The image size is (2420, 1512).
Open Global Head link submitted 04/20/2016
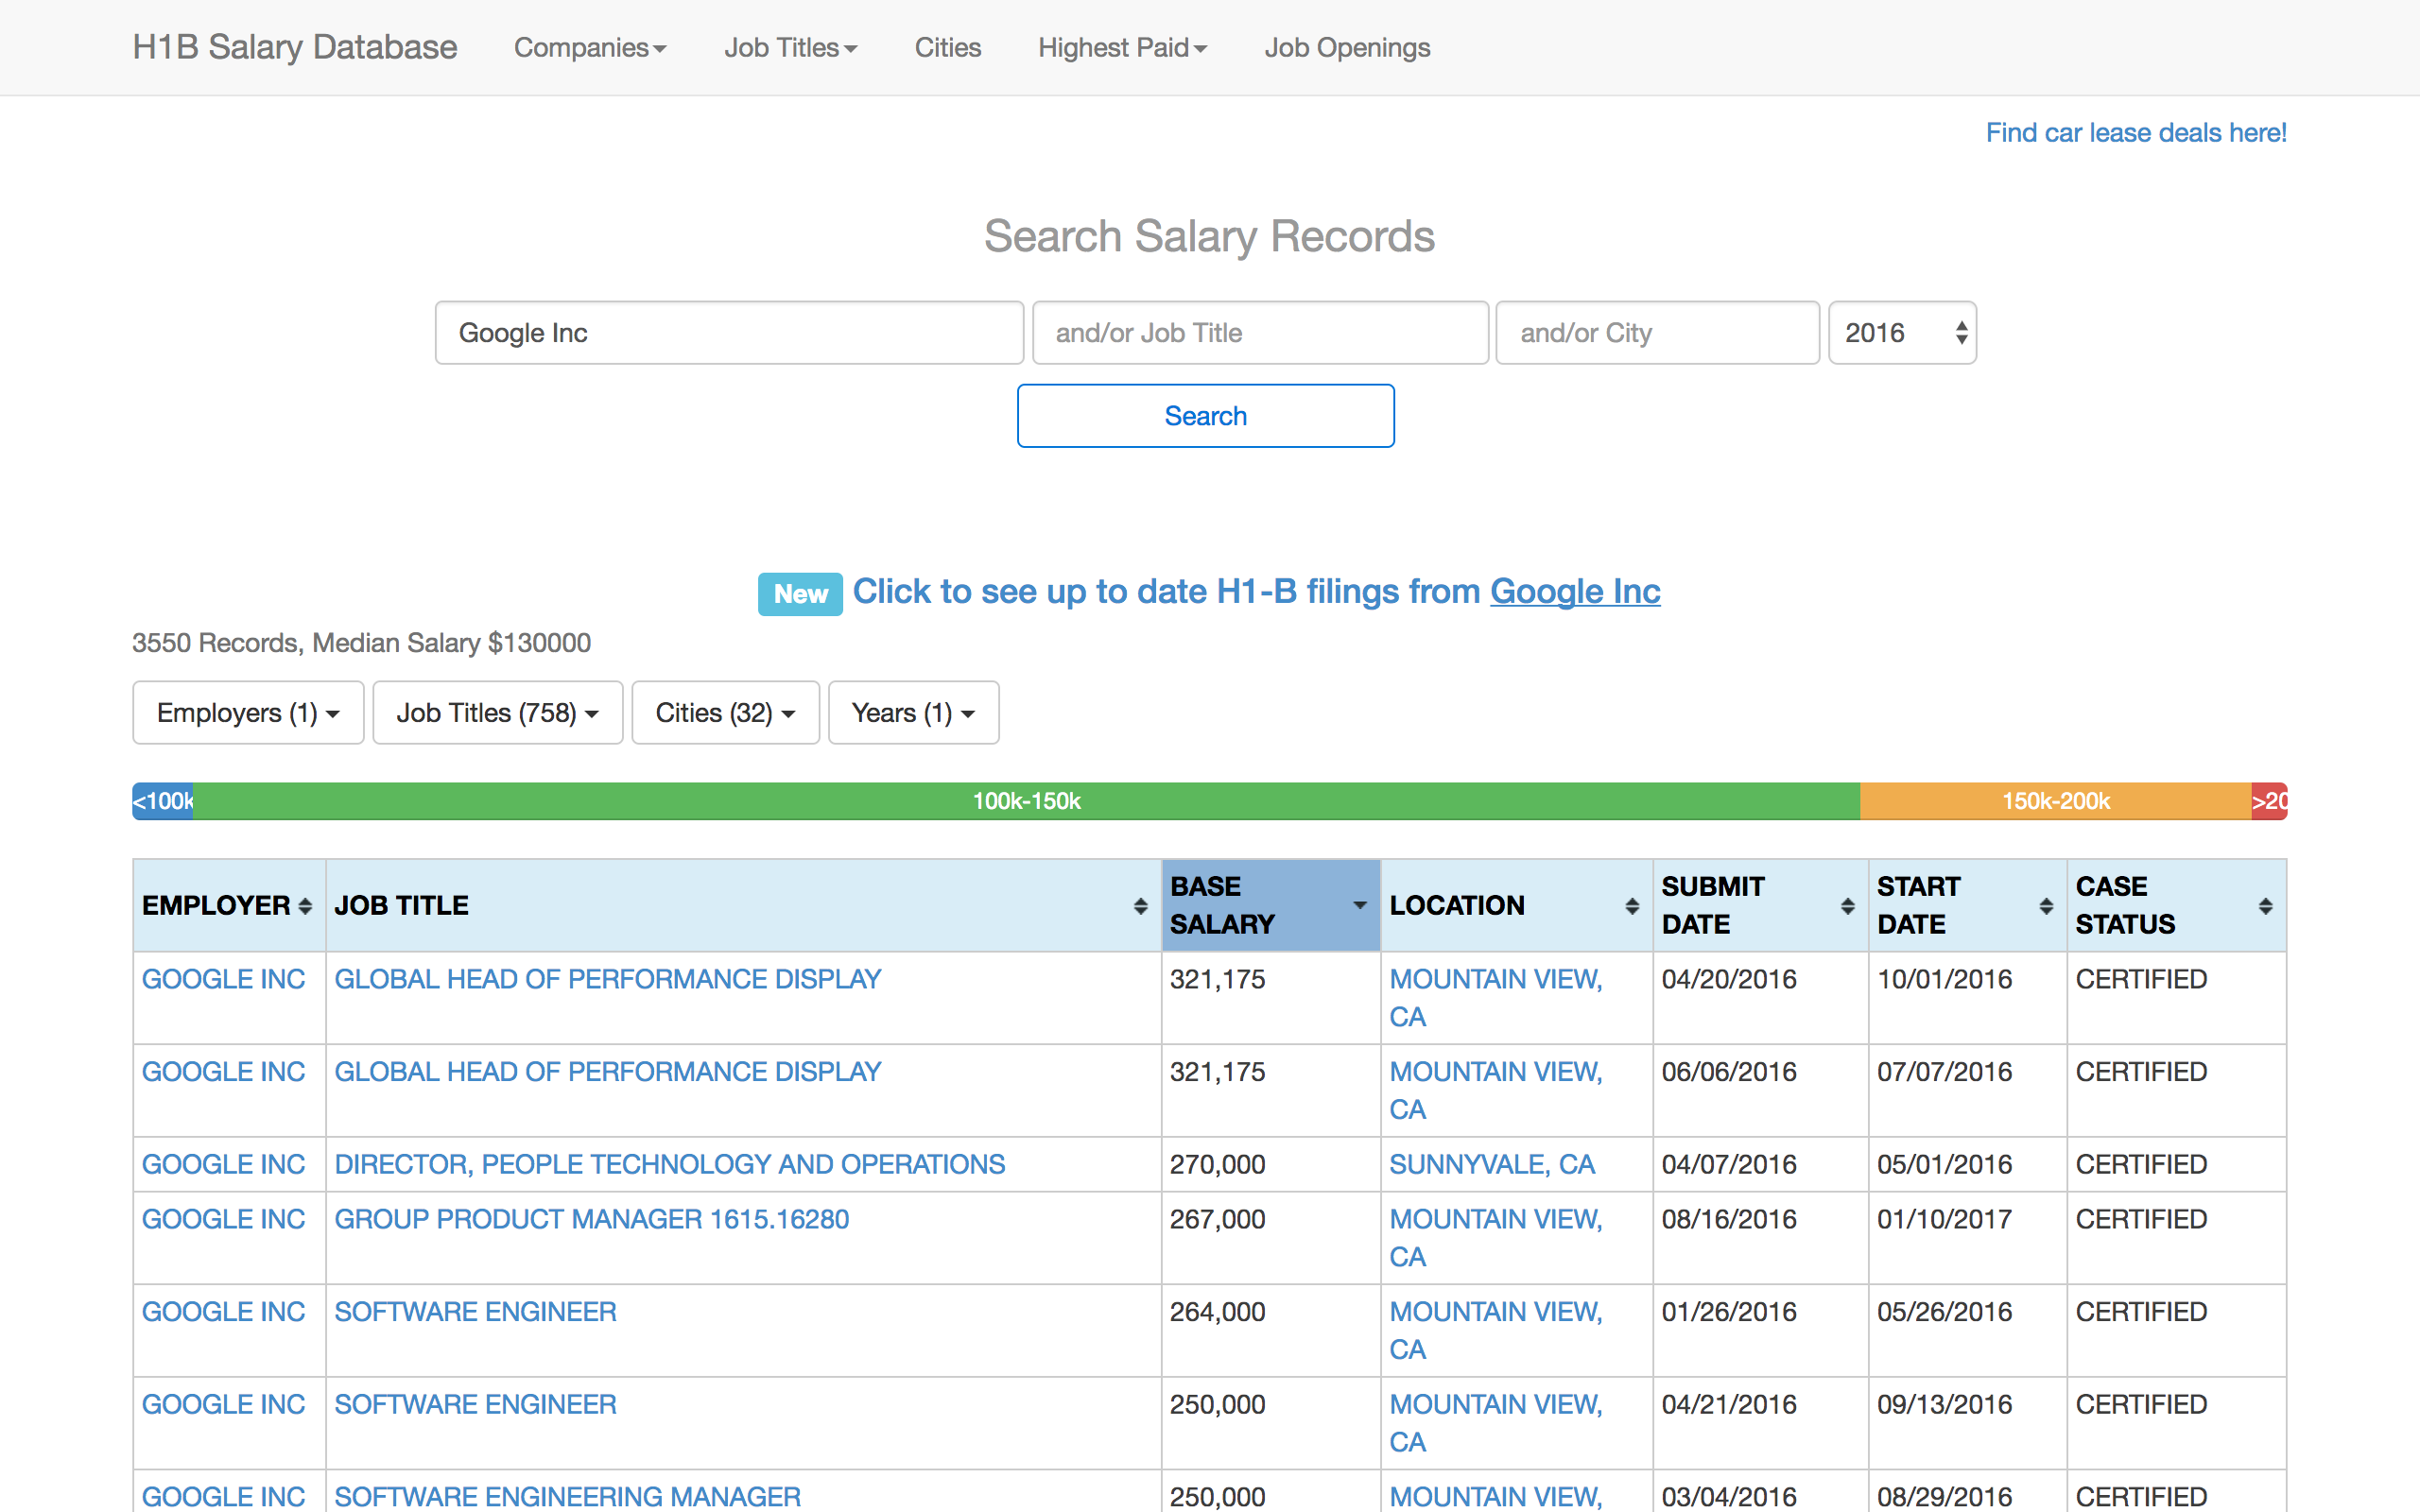click(608, 979)
